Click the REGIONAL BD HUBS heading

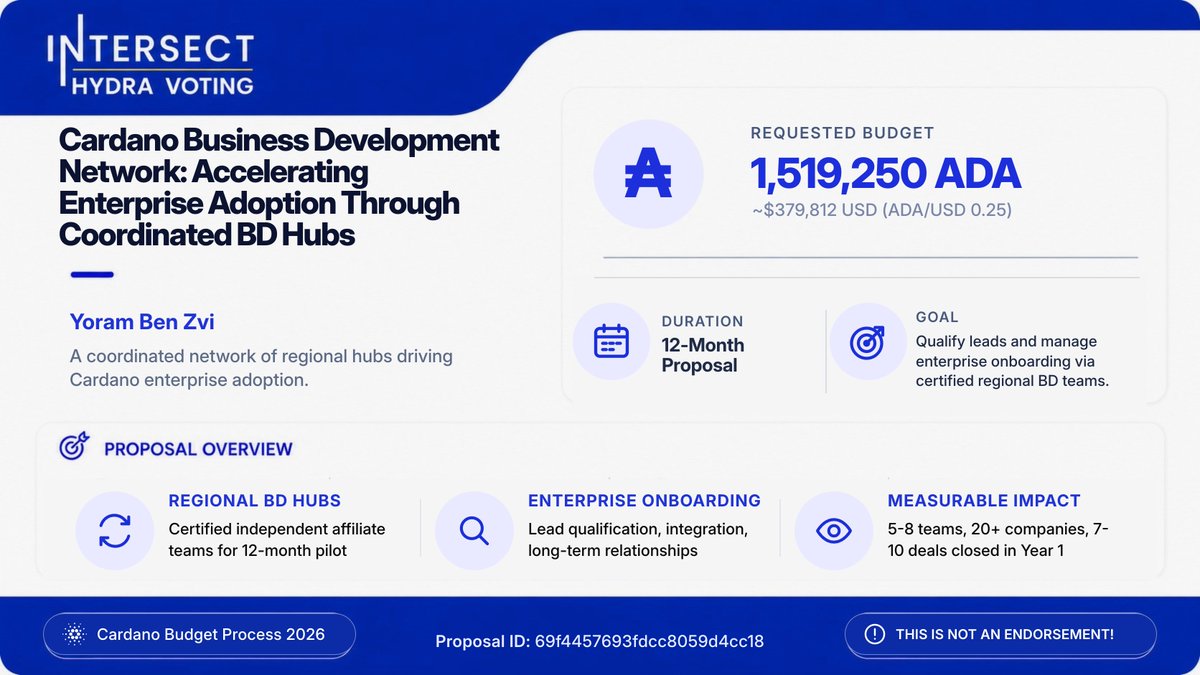point(254,501)
